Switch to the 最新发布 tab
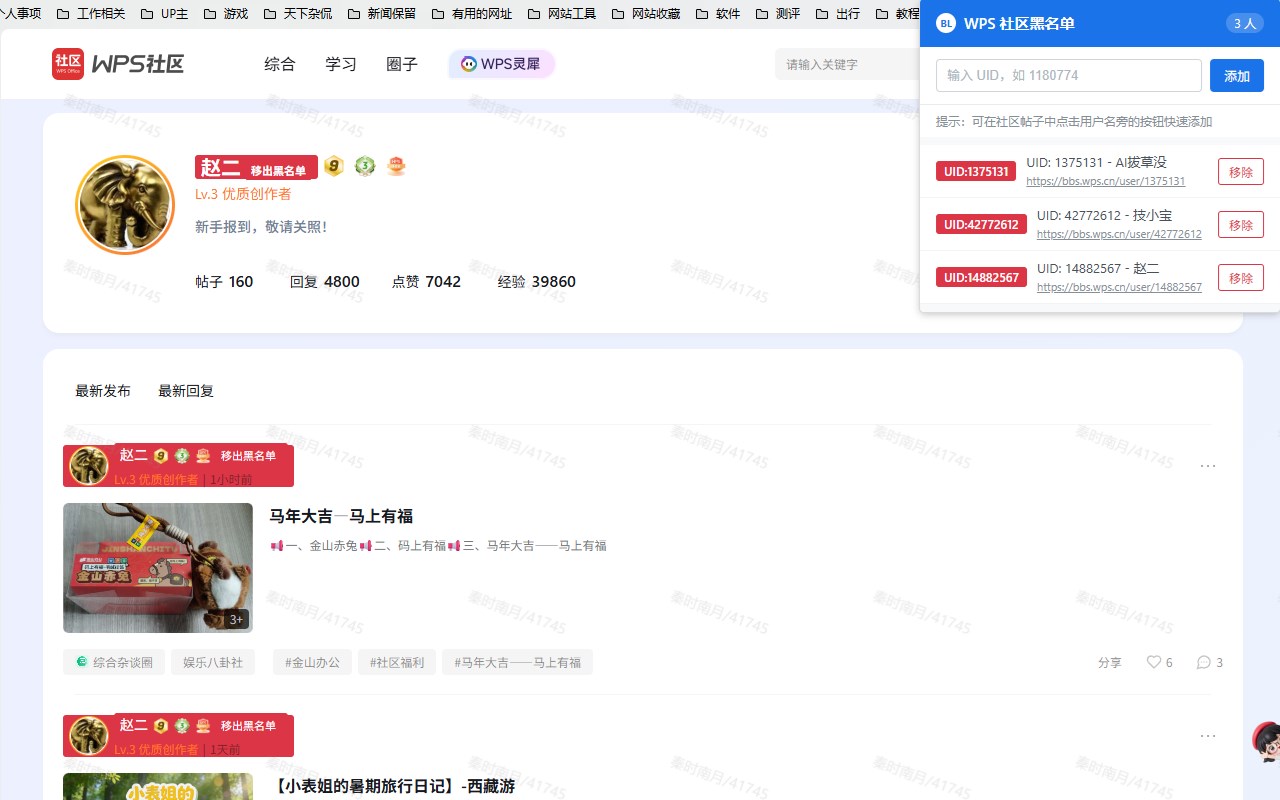Image resolution: width=1280 pixels, height=800 pixels. click(103, 391)
